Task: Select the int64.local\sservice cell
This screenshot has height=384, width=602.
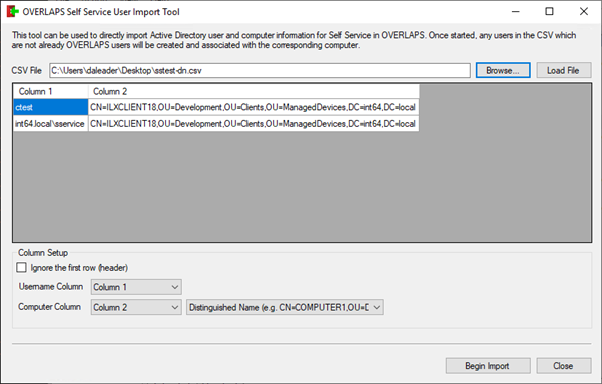Action: point(51,124)
